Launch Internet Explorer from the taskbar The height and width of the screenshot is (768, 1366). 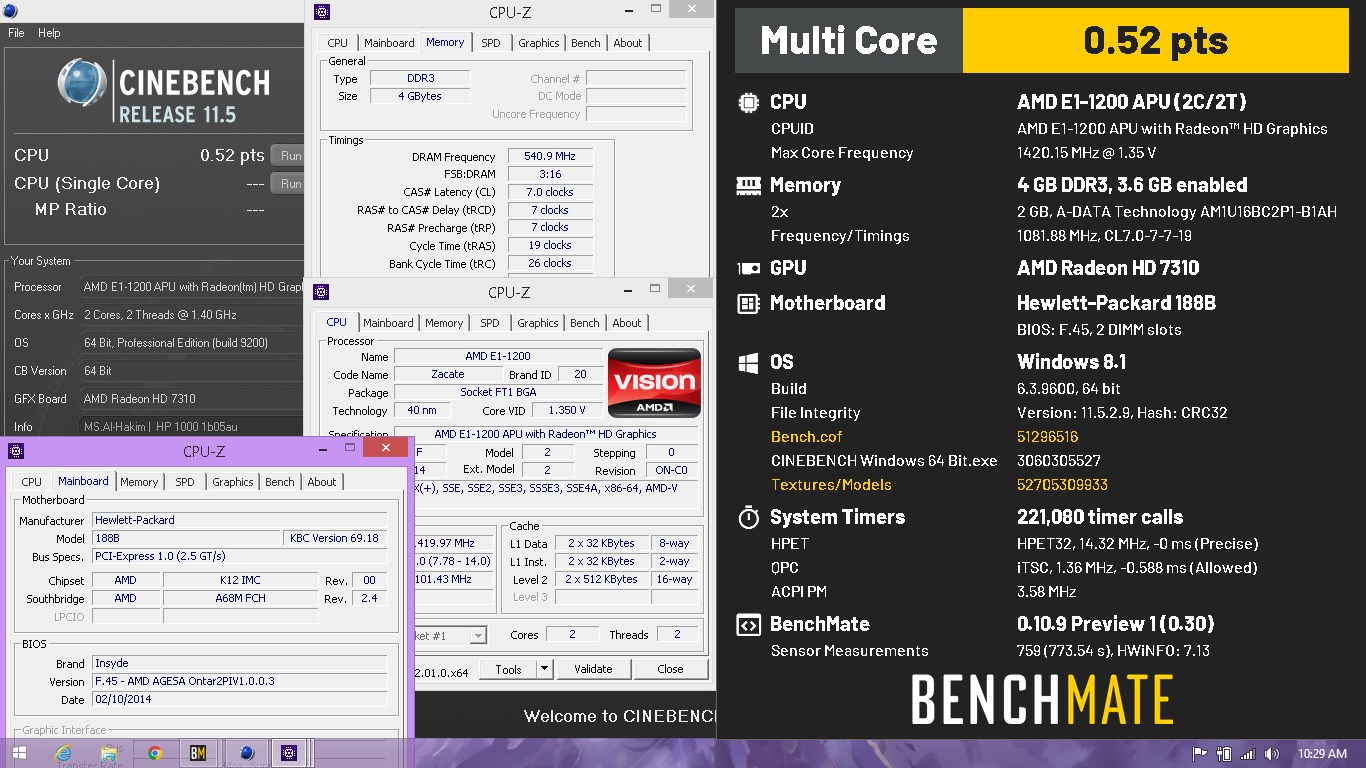point(64,753)
